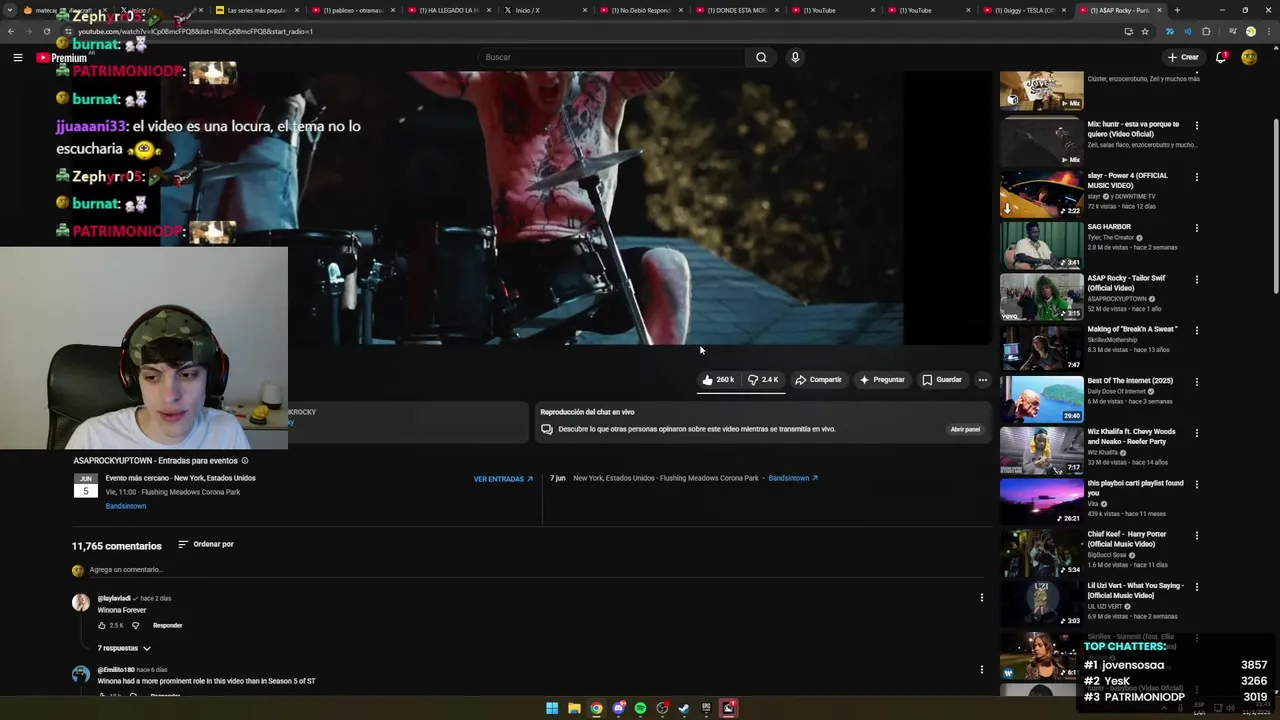The width and height of the screenshot is (1280, 720).
Task: Open the YouTube guide hamburger menu
Action: coord(18,57)
